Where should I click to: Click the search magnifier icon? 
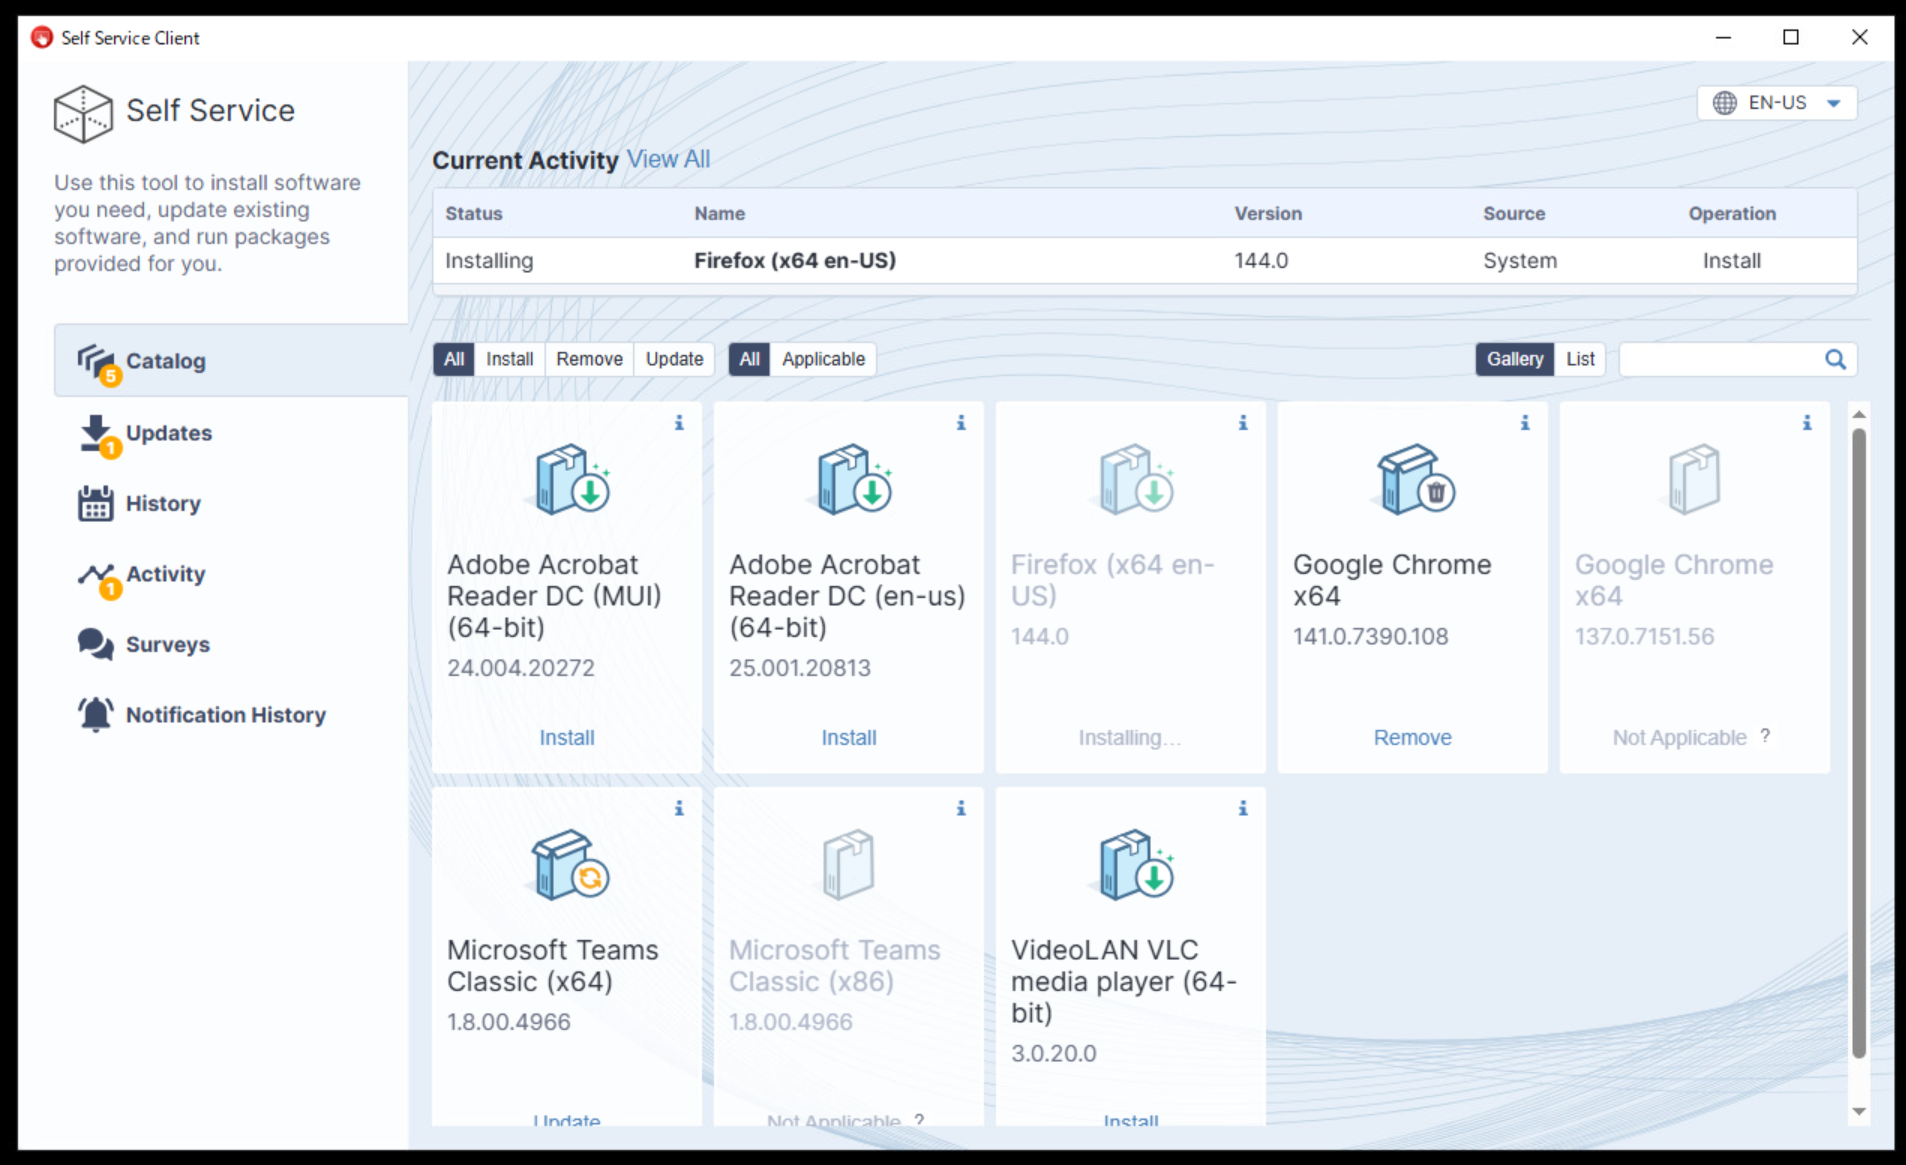click(x=1835, y=360)
